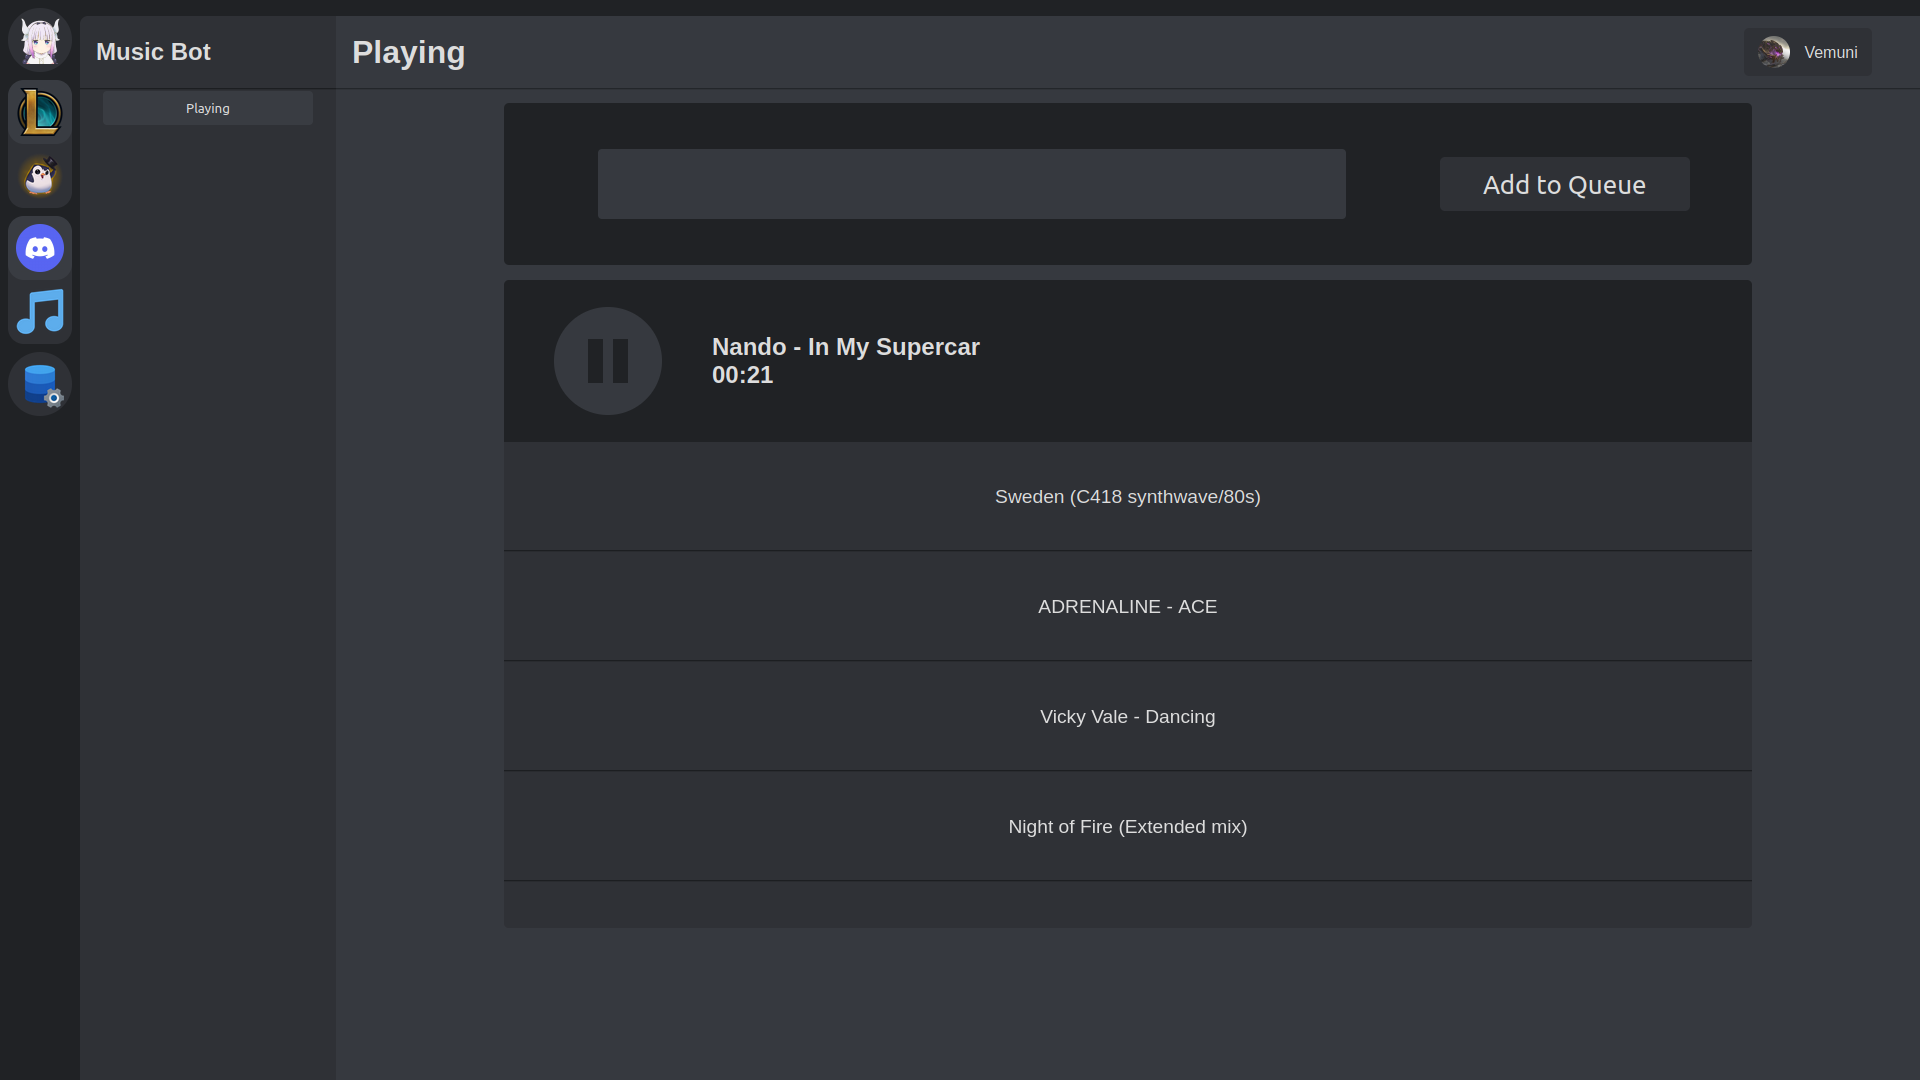Open the Discord sidebar icon

click(x=40, y=248)
